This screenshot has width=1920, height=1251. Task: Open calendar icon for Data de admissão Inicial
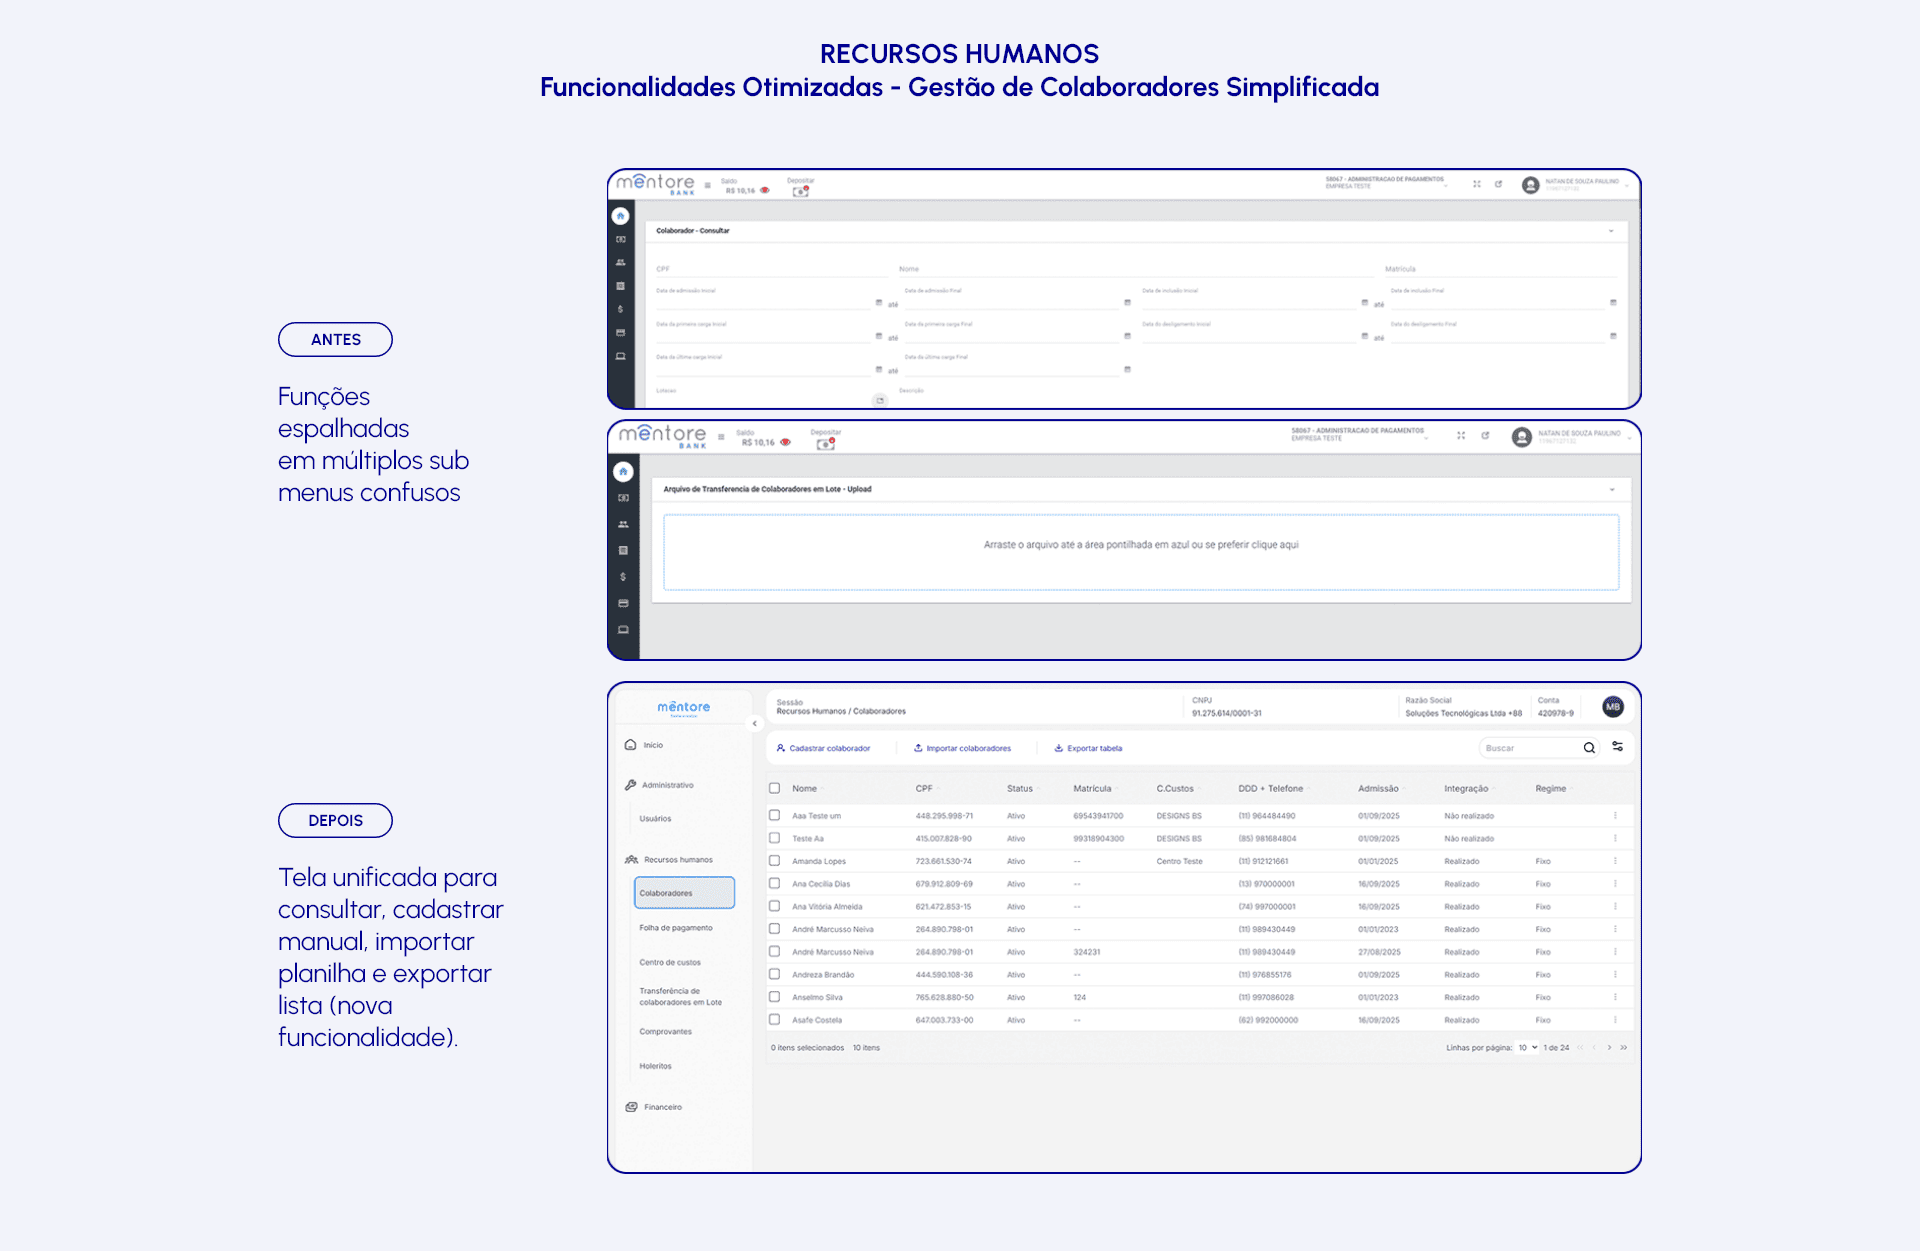coord(879,302)
